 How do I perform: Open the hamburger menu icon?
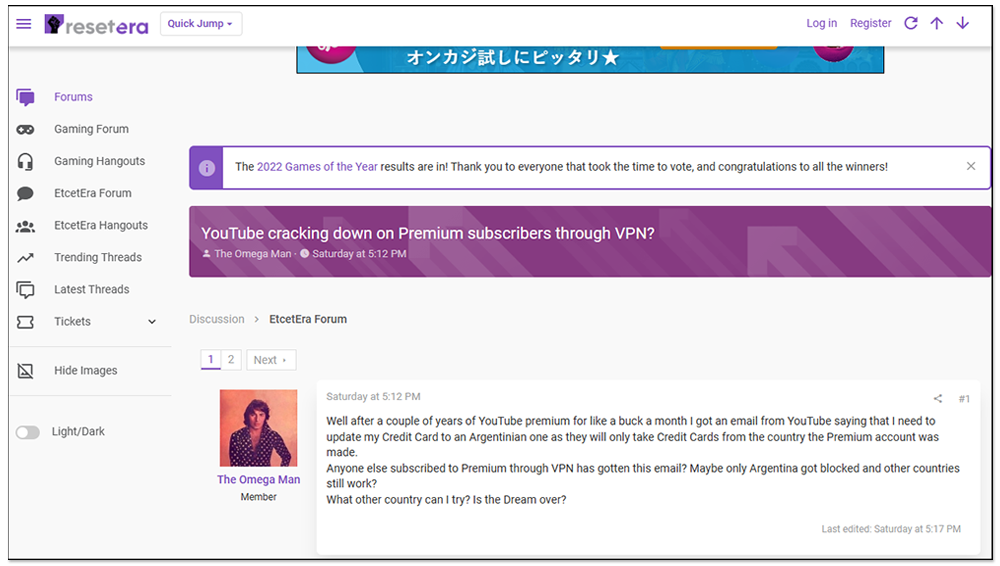click(x=24, y=24)
